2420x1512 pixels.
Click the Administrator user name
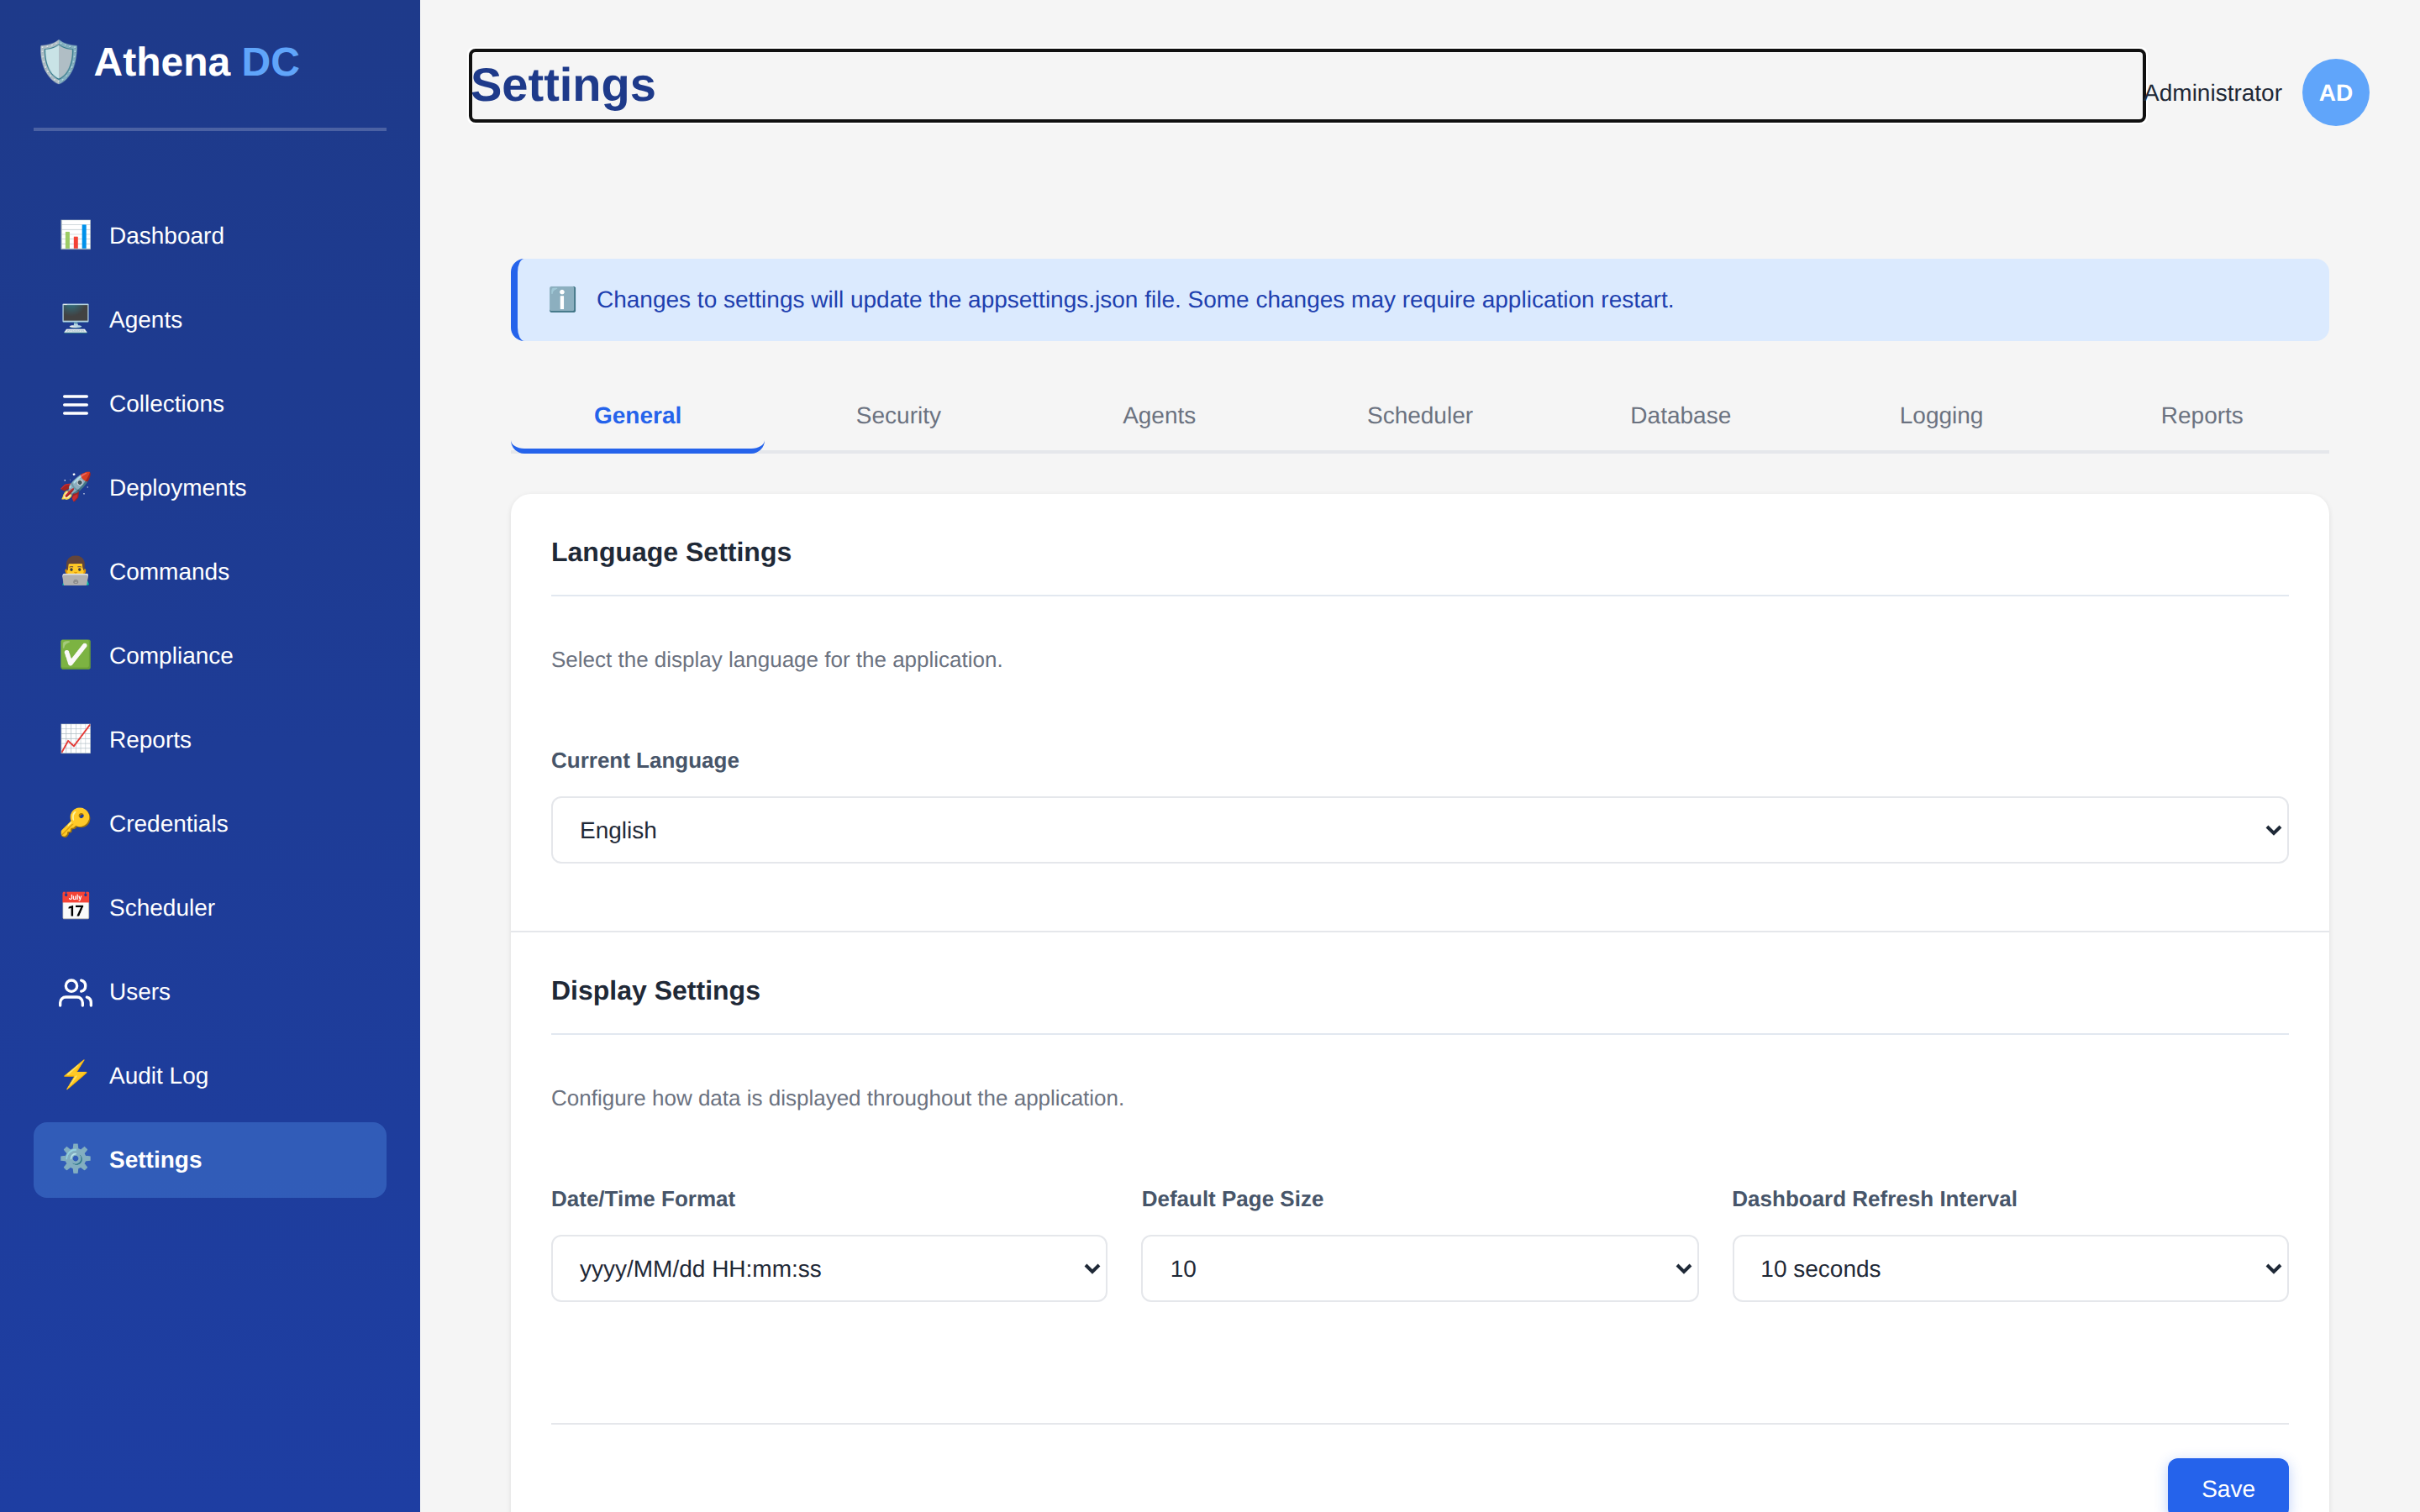pyautogui.click(x=2213, y=92)
